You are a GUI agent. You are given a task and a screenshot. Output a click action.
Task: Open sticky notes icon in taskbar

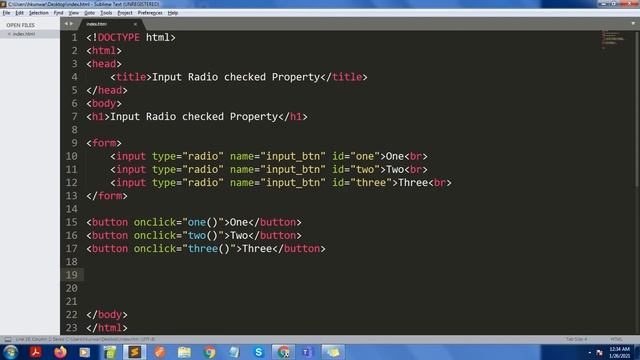coord(333,352)
